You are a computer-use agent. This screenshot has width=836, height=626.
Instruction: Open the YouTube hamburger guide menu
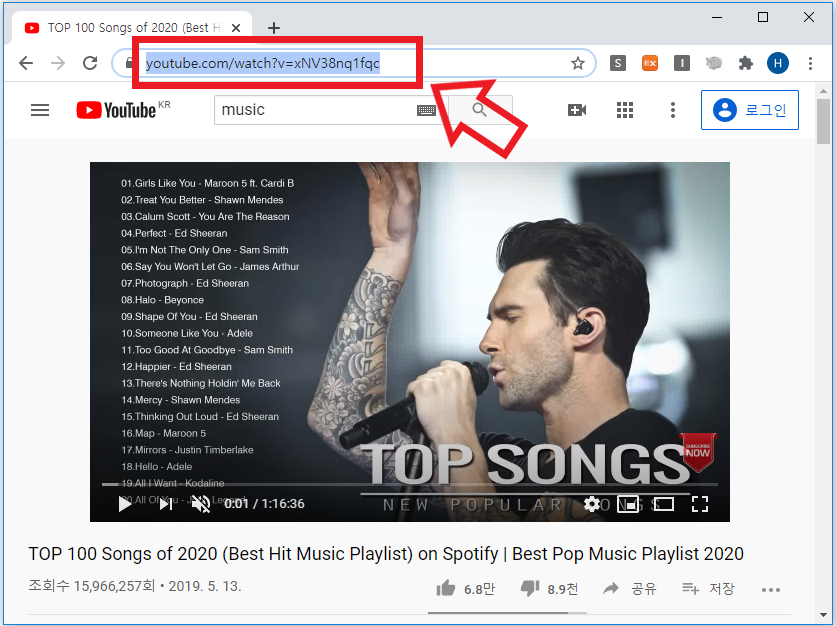pyautogui.click(x=40, y=110)
